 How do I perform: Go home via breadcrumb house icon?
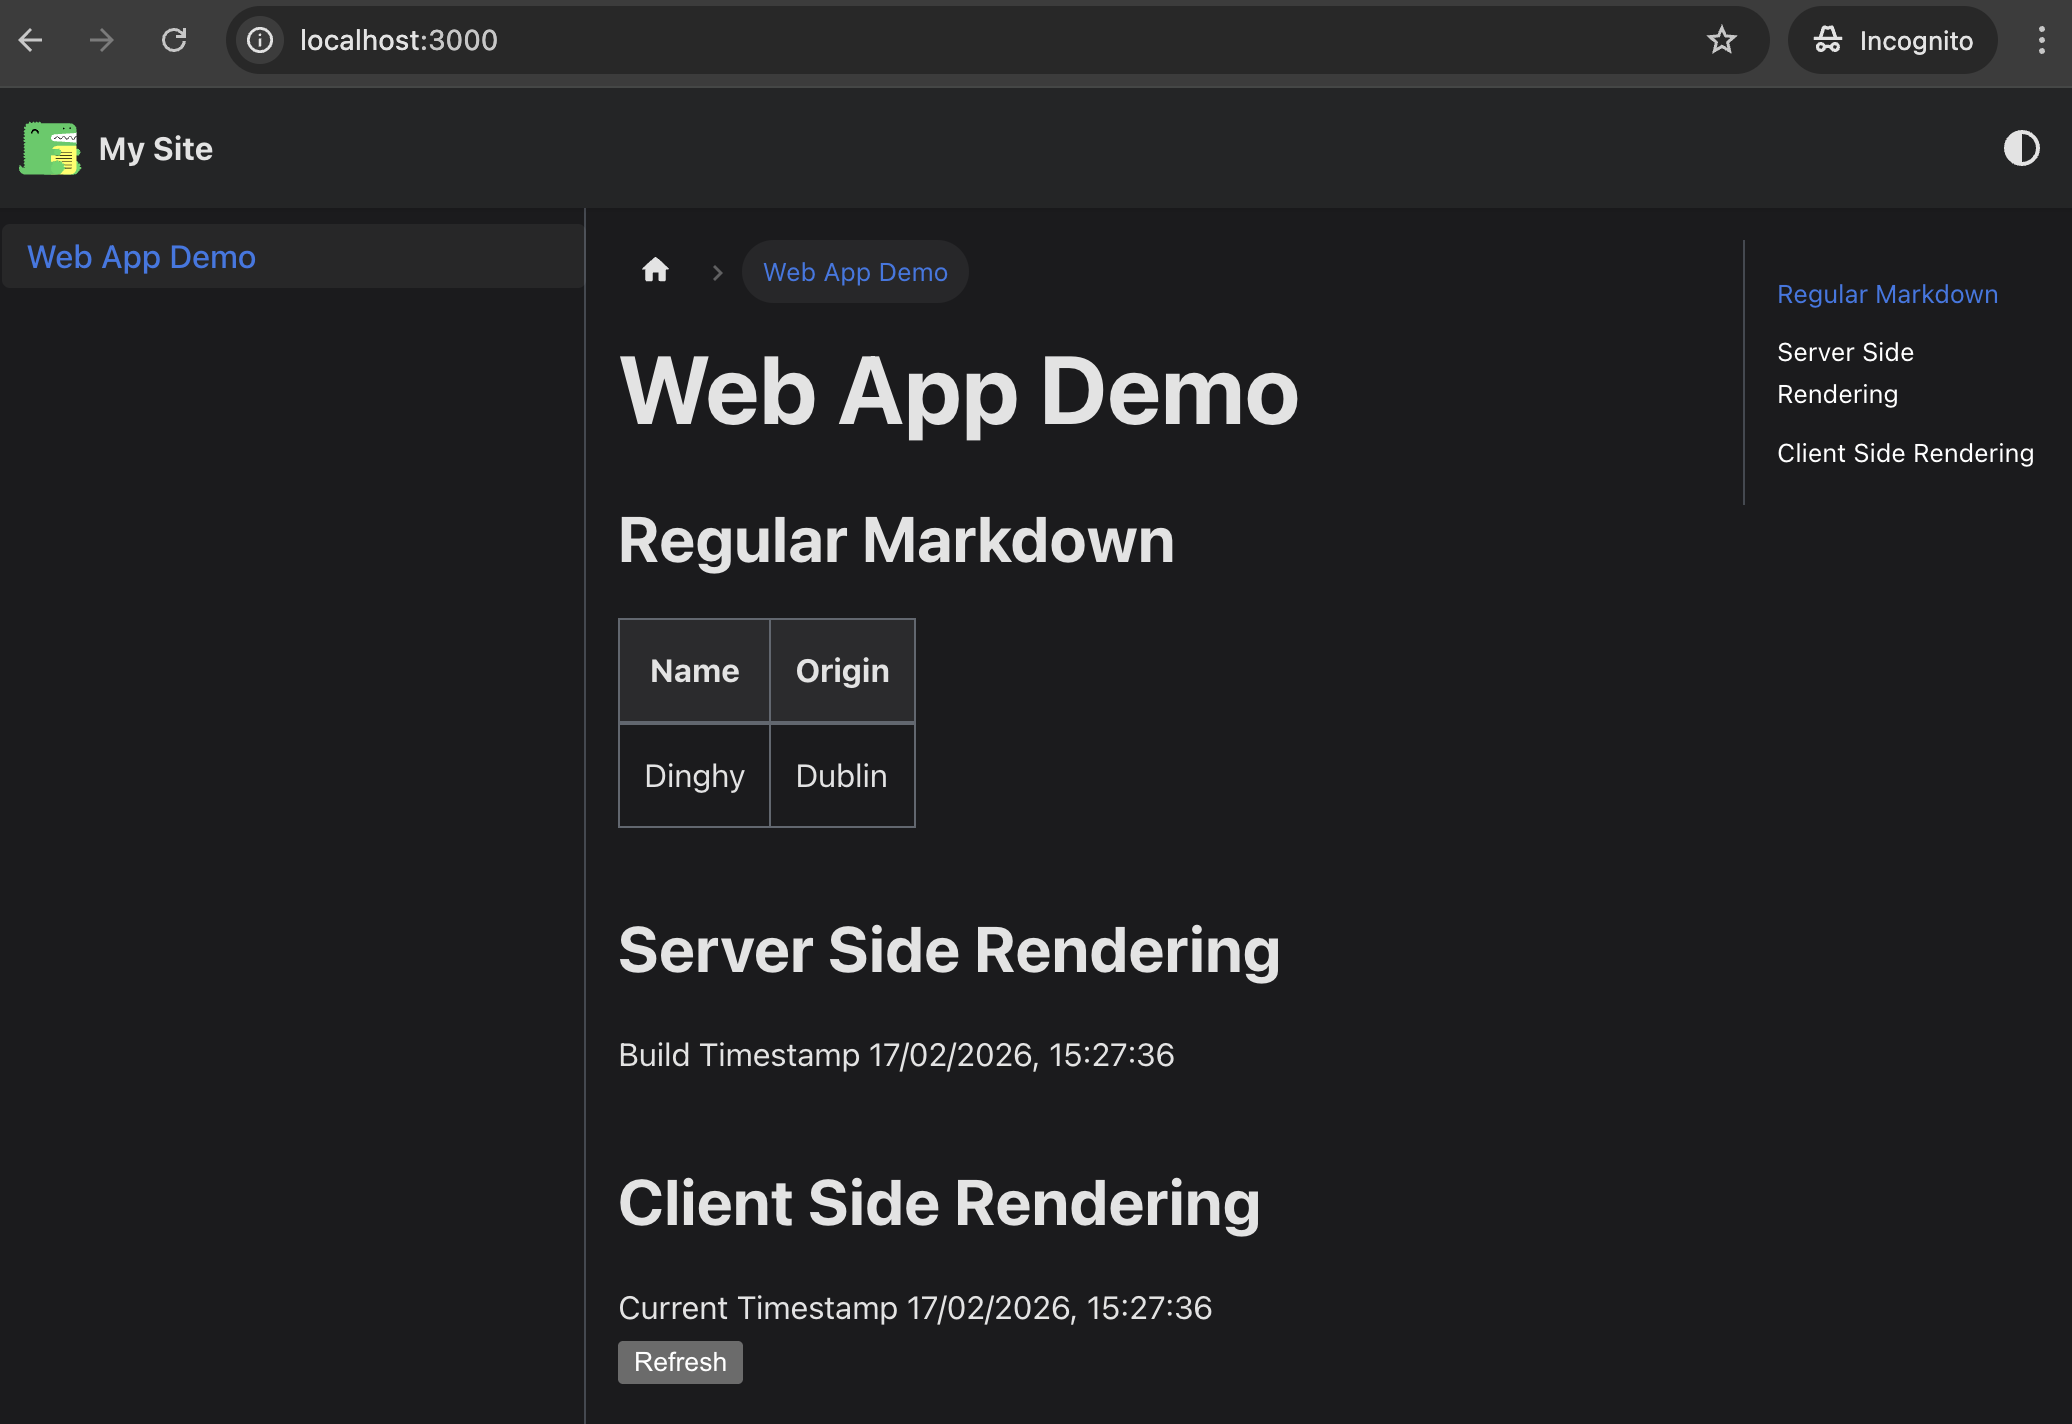tap(655, 270)
